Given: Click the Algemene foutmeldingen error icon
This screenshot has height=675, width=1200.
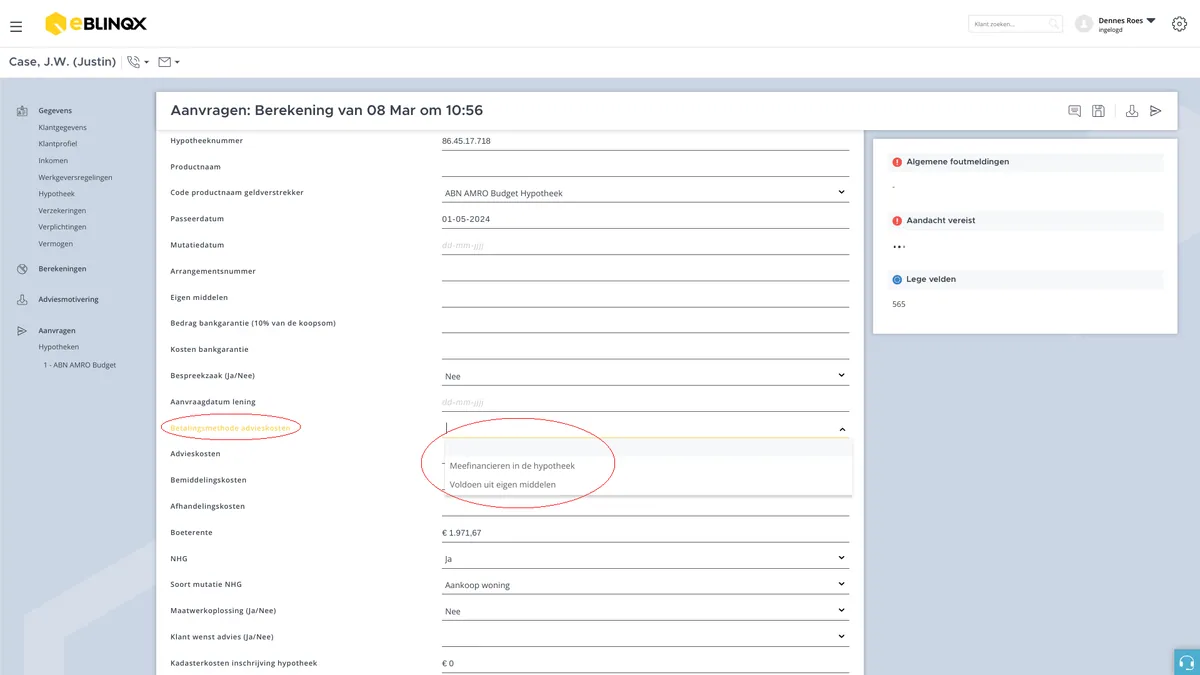Looking at the screenshot, I should click(x=897, y=162).
